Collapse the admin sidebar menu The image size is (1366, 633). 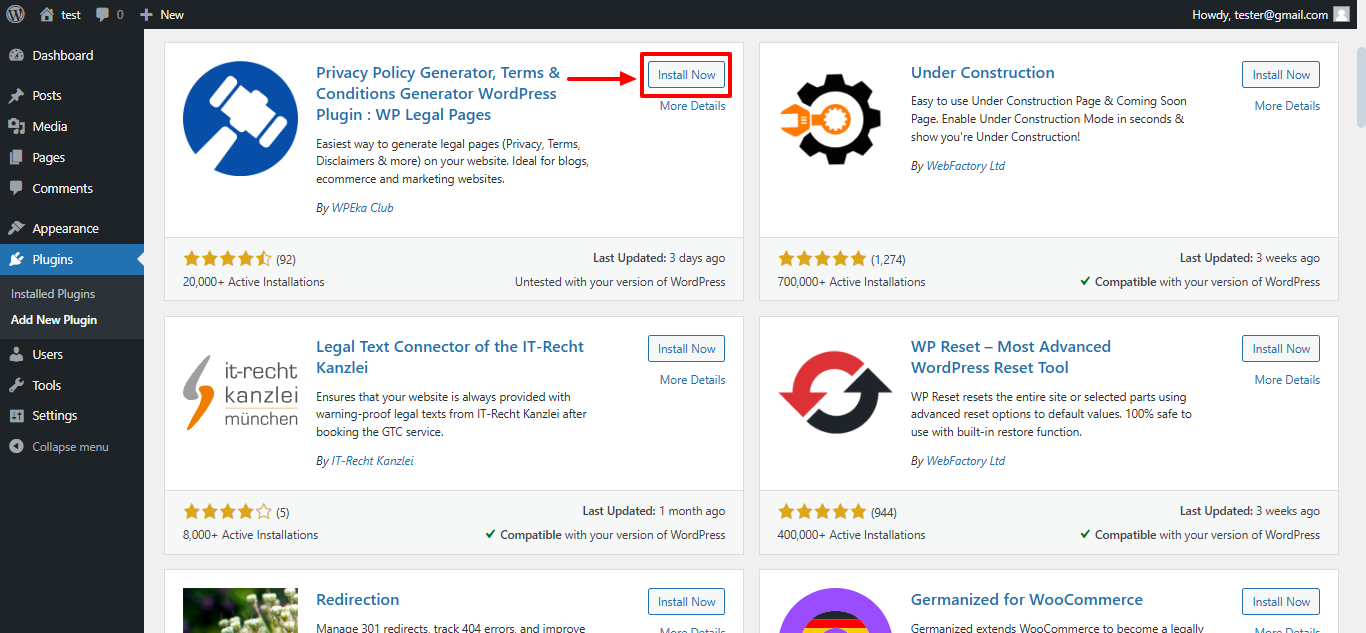pyautogui.click(x=72, y=447)
